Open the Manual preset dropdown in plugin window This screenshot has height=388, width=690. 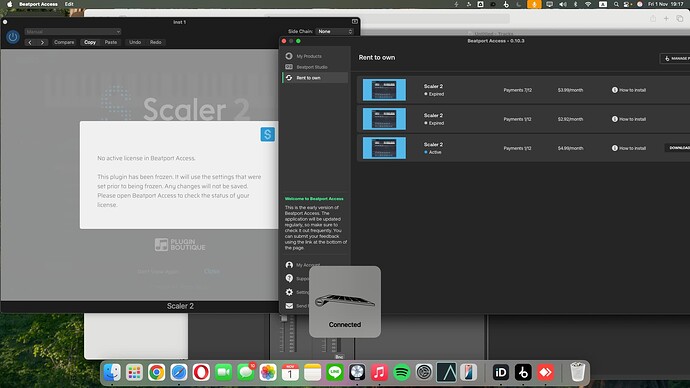coord(73,32)
